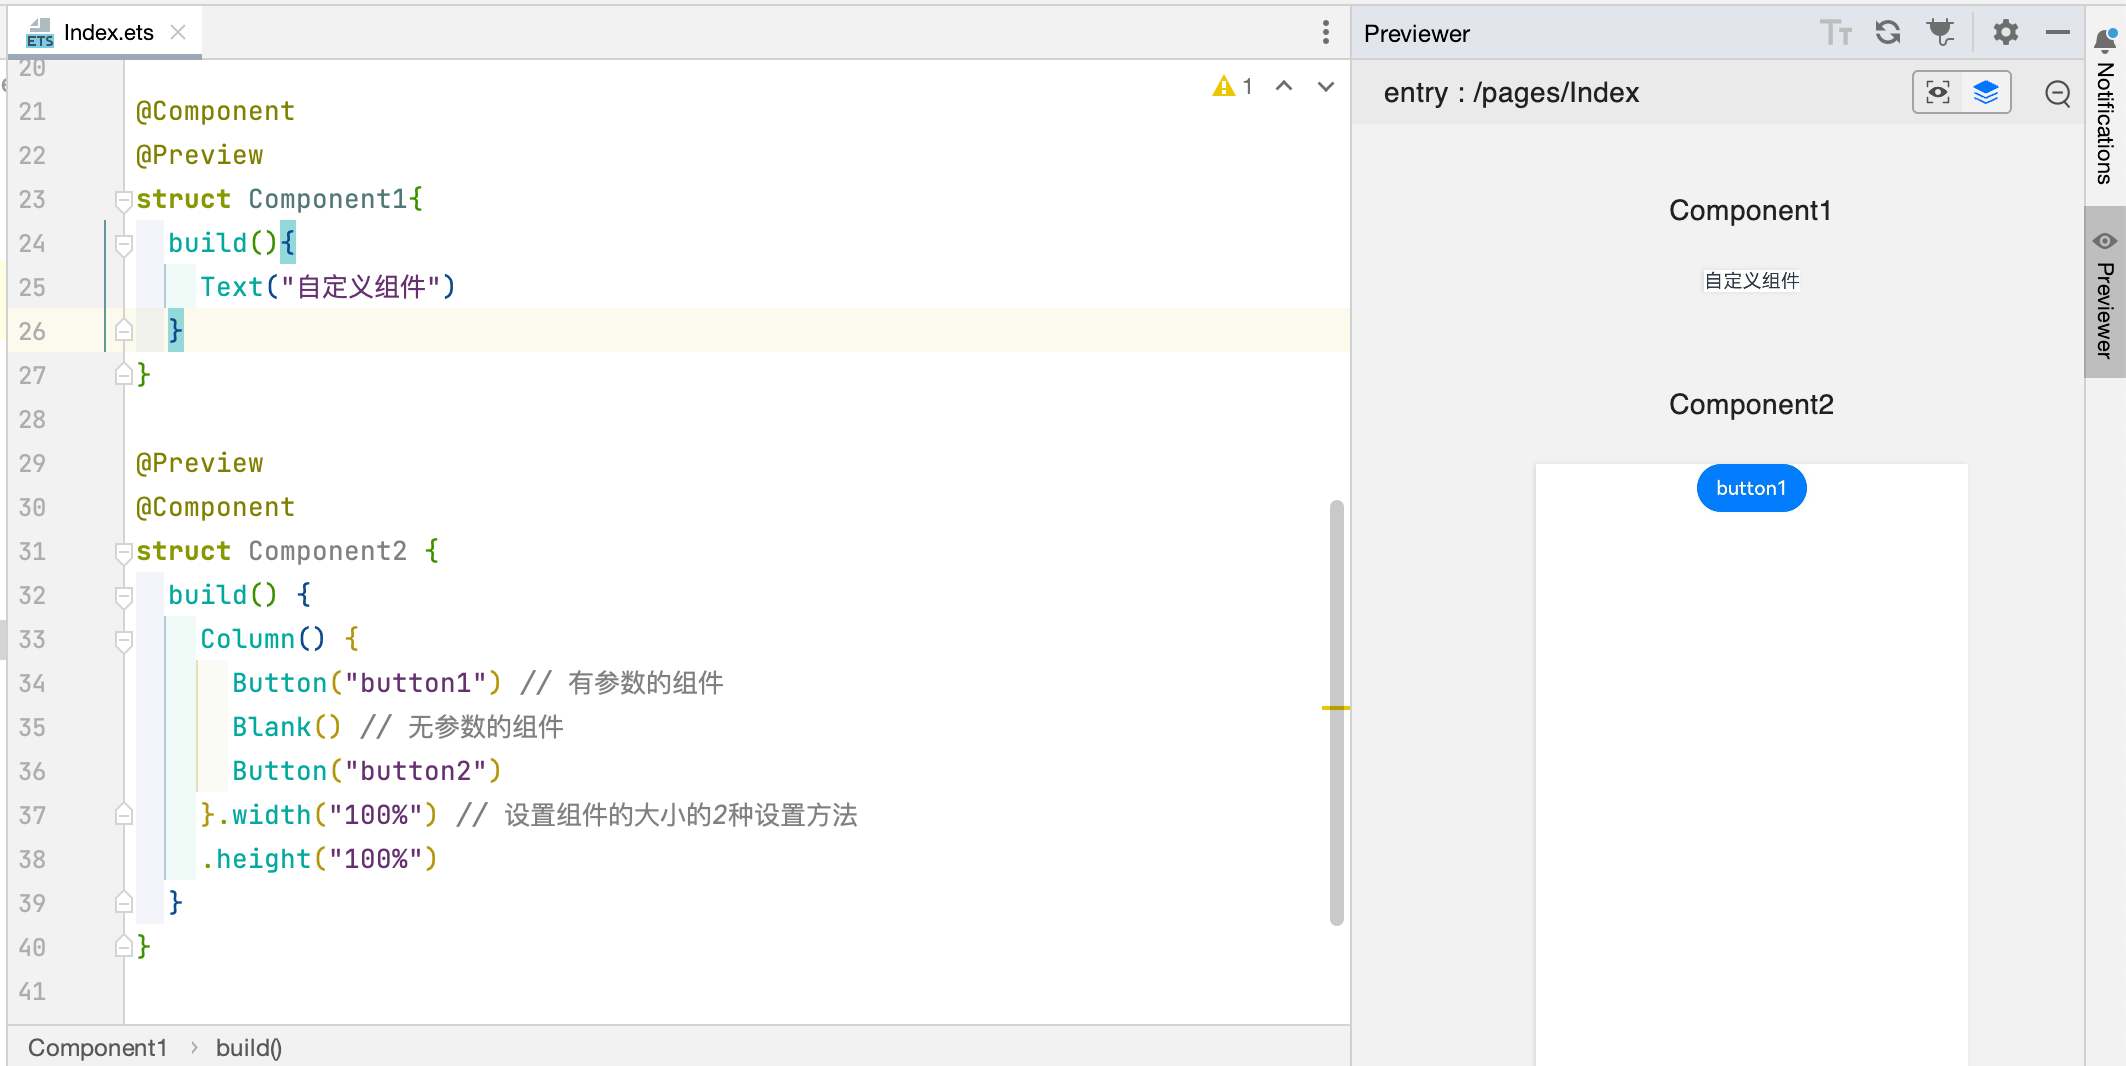Click the Previewer font size icon
Image resolution: width=2126 pixels, height=1066 pixels.
click(1835, 33)
